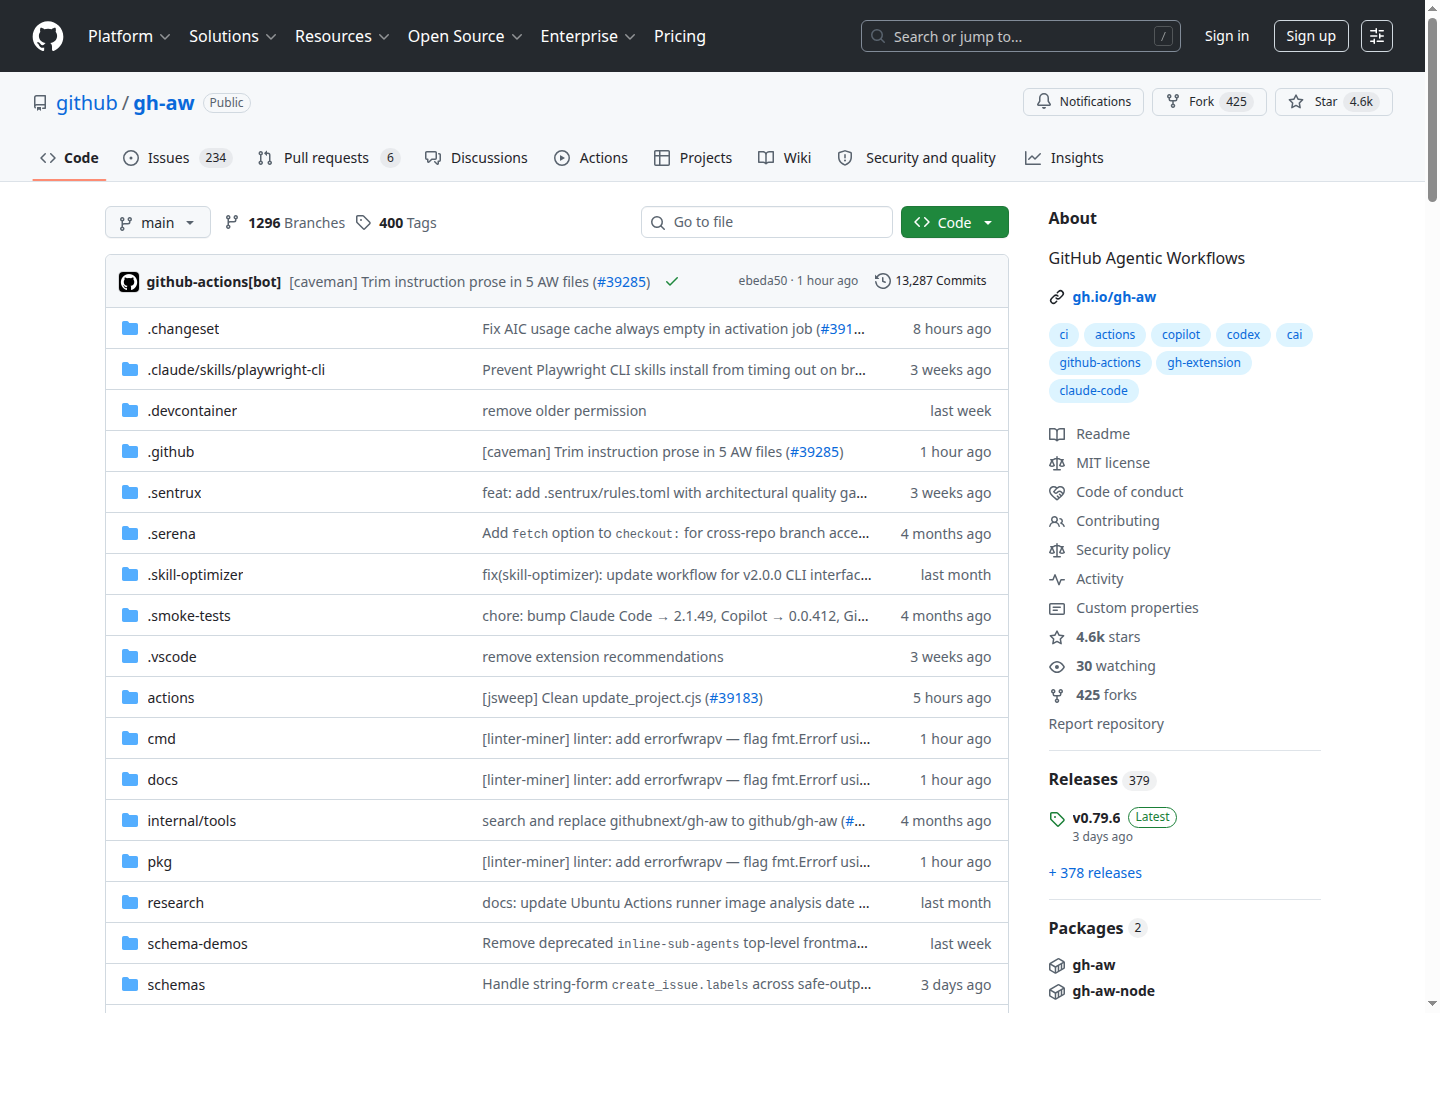This screenshot has width=1440, height=1100.
Task: Click the Activity pulse icon
Action: tap(1057, 579)
